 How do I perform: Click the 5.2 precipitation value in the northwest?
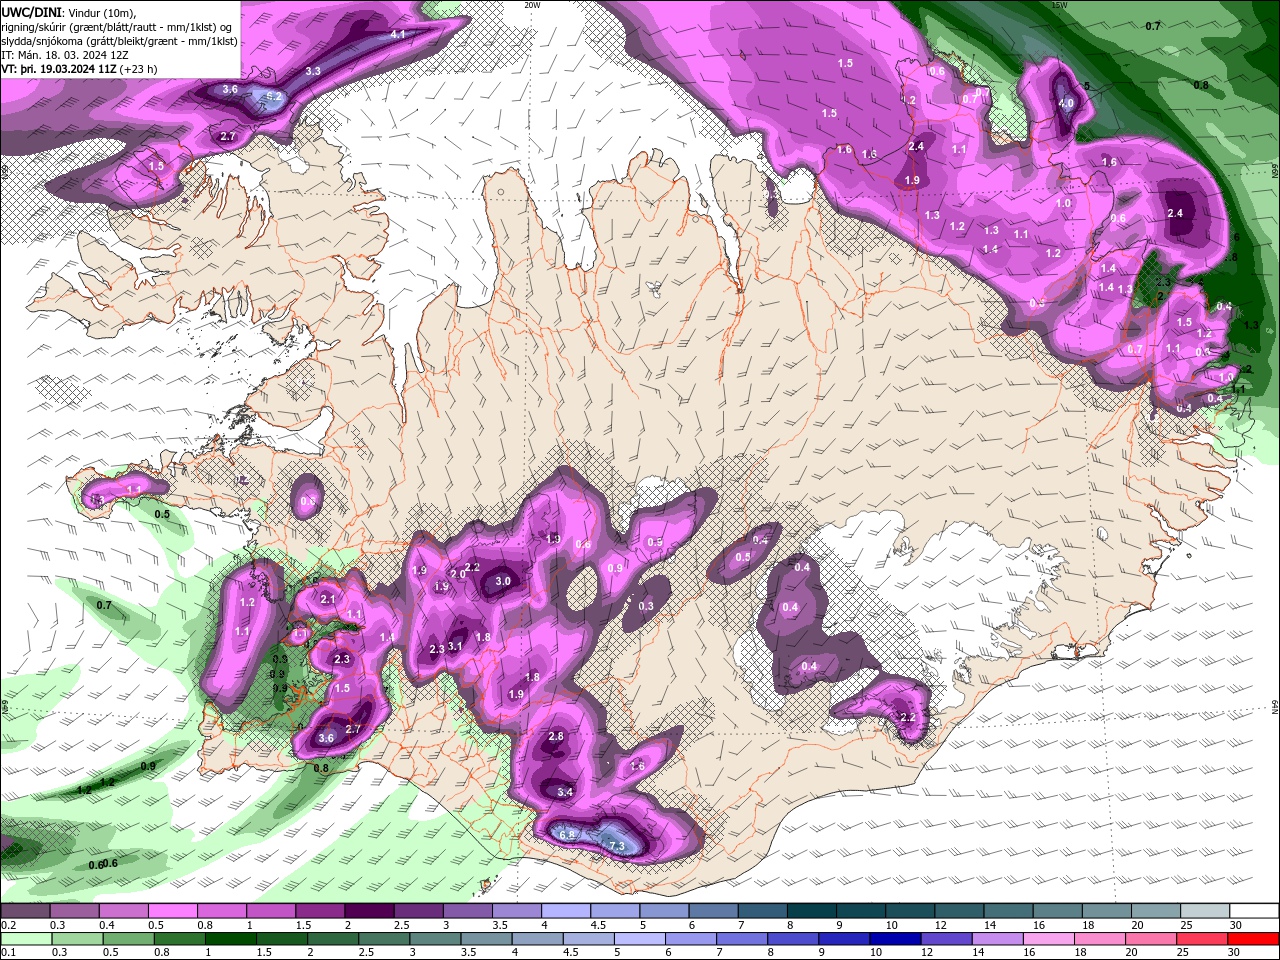coord(274,96)
